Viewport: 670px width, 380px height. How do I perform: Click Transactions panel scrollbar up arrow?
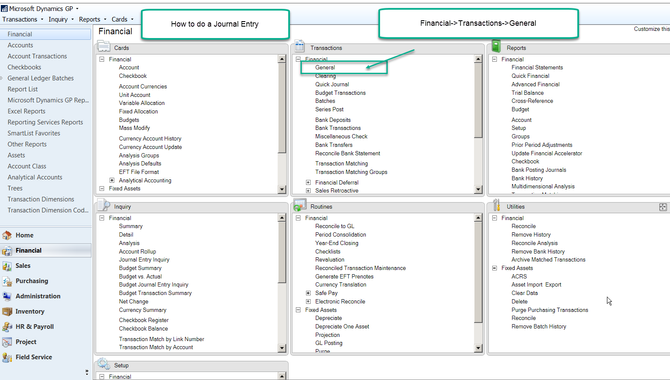click(478, 59)
